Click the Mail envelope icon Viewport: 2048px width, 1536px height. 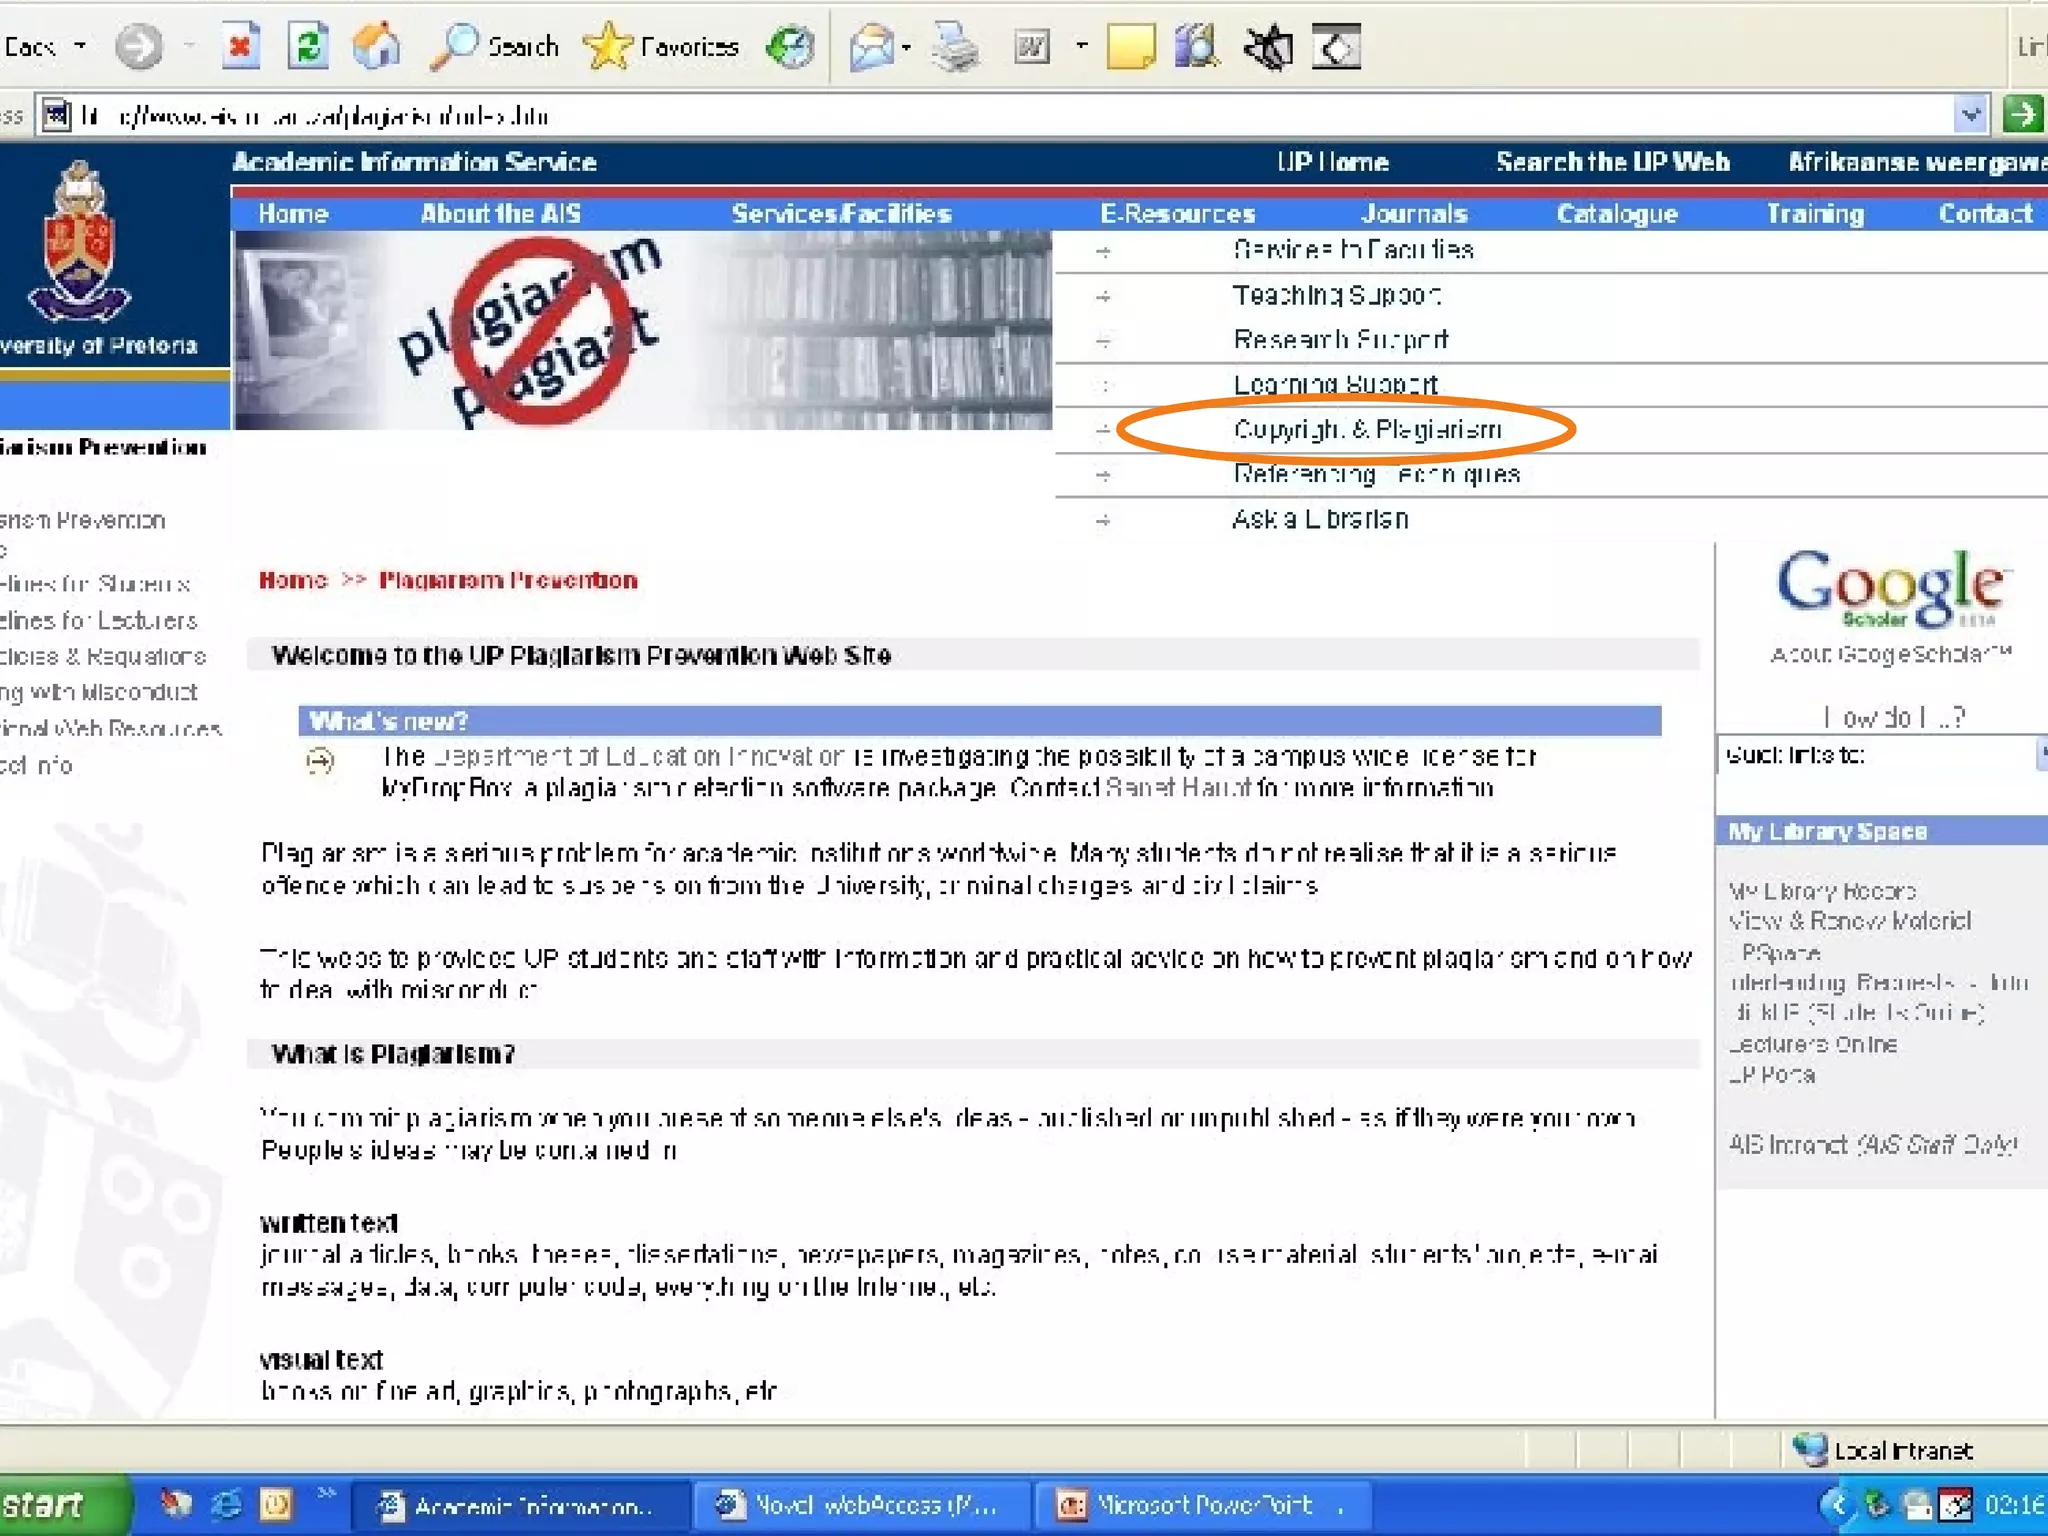(x=870, y=47)
